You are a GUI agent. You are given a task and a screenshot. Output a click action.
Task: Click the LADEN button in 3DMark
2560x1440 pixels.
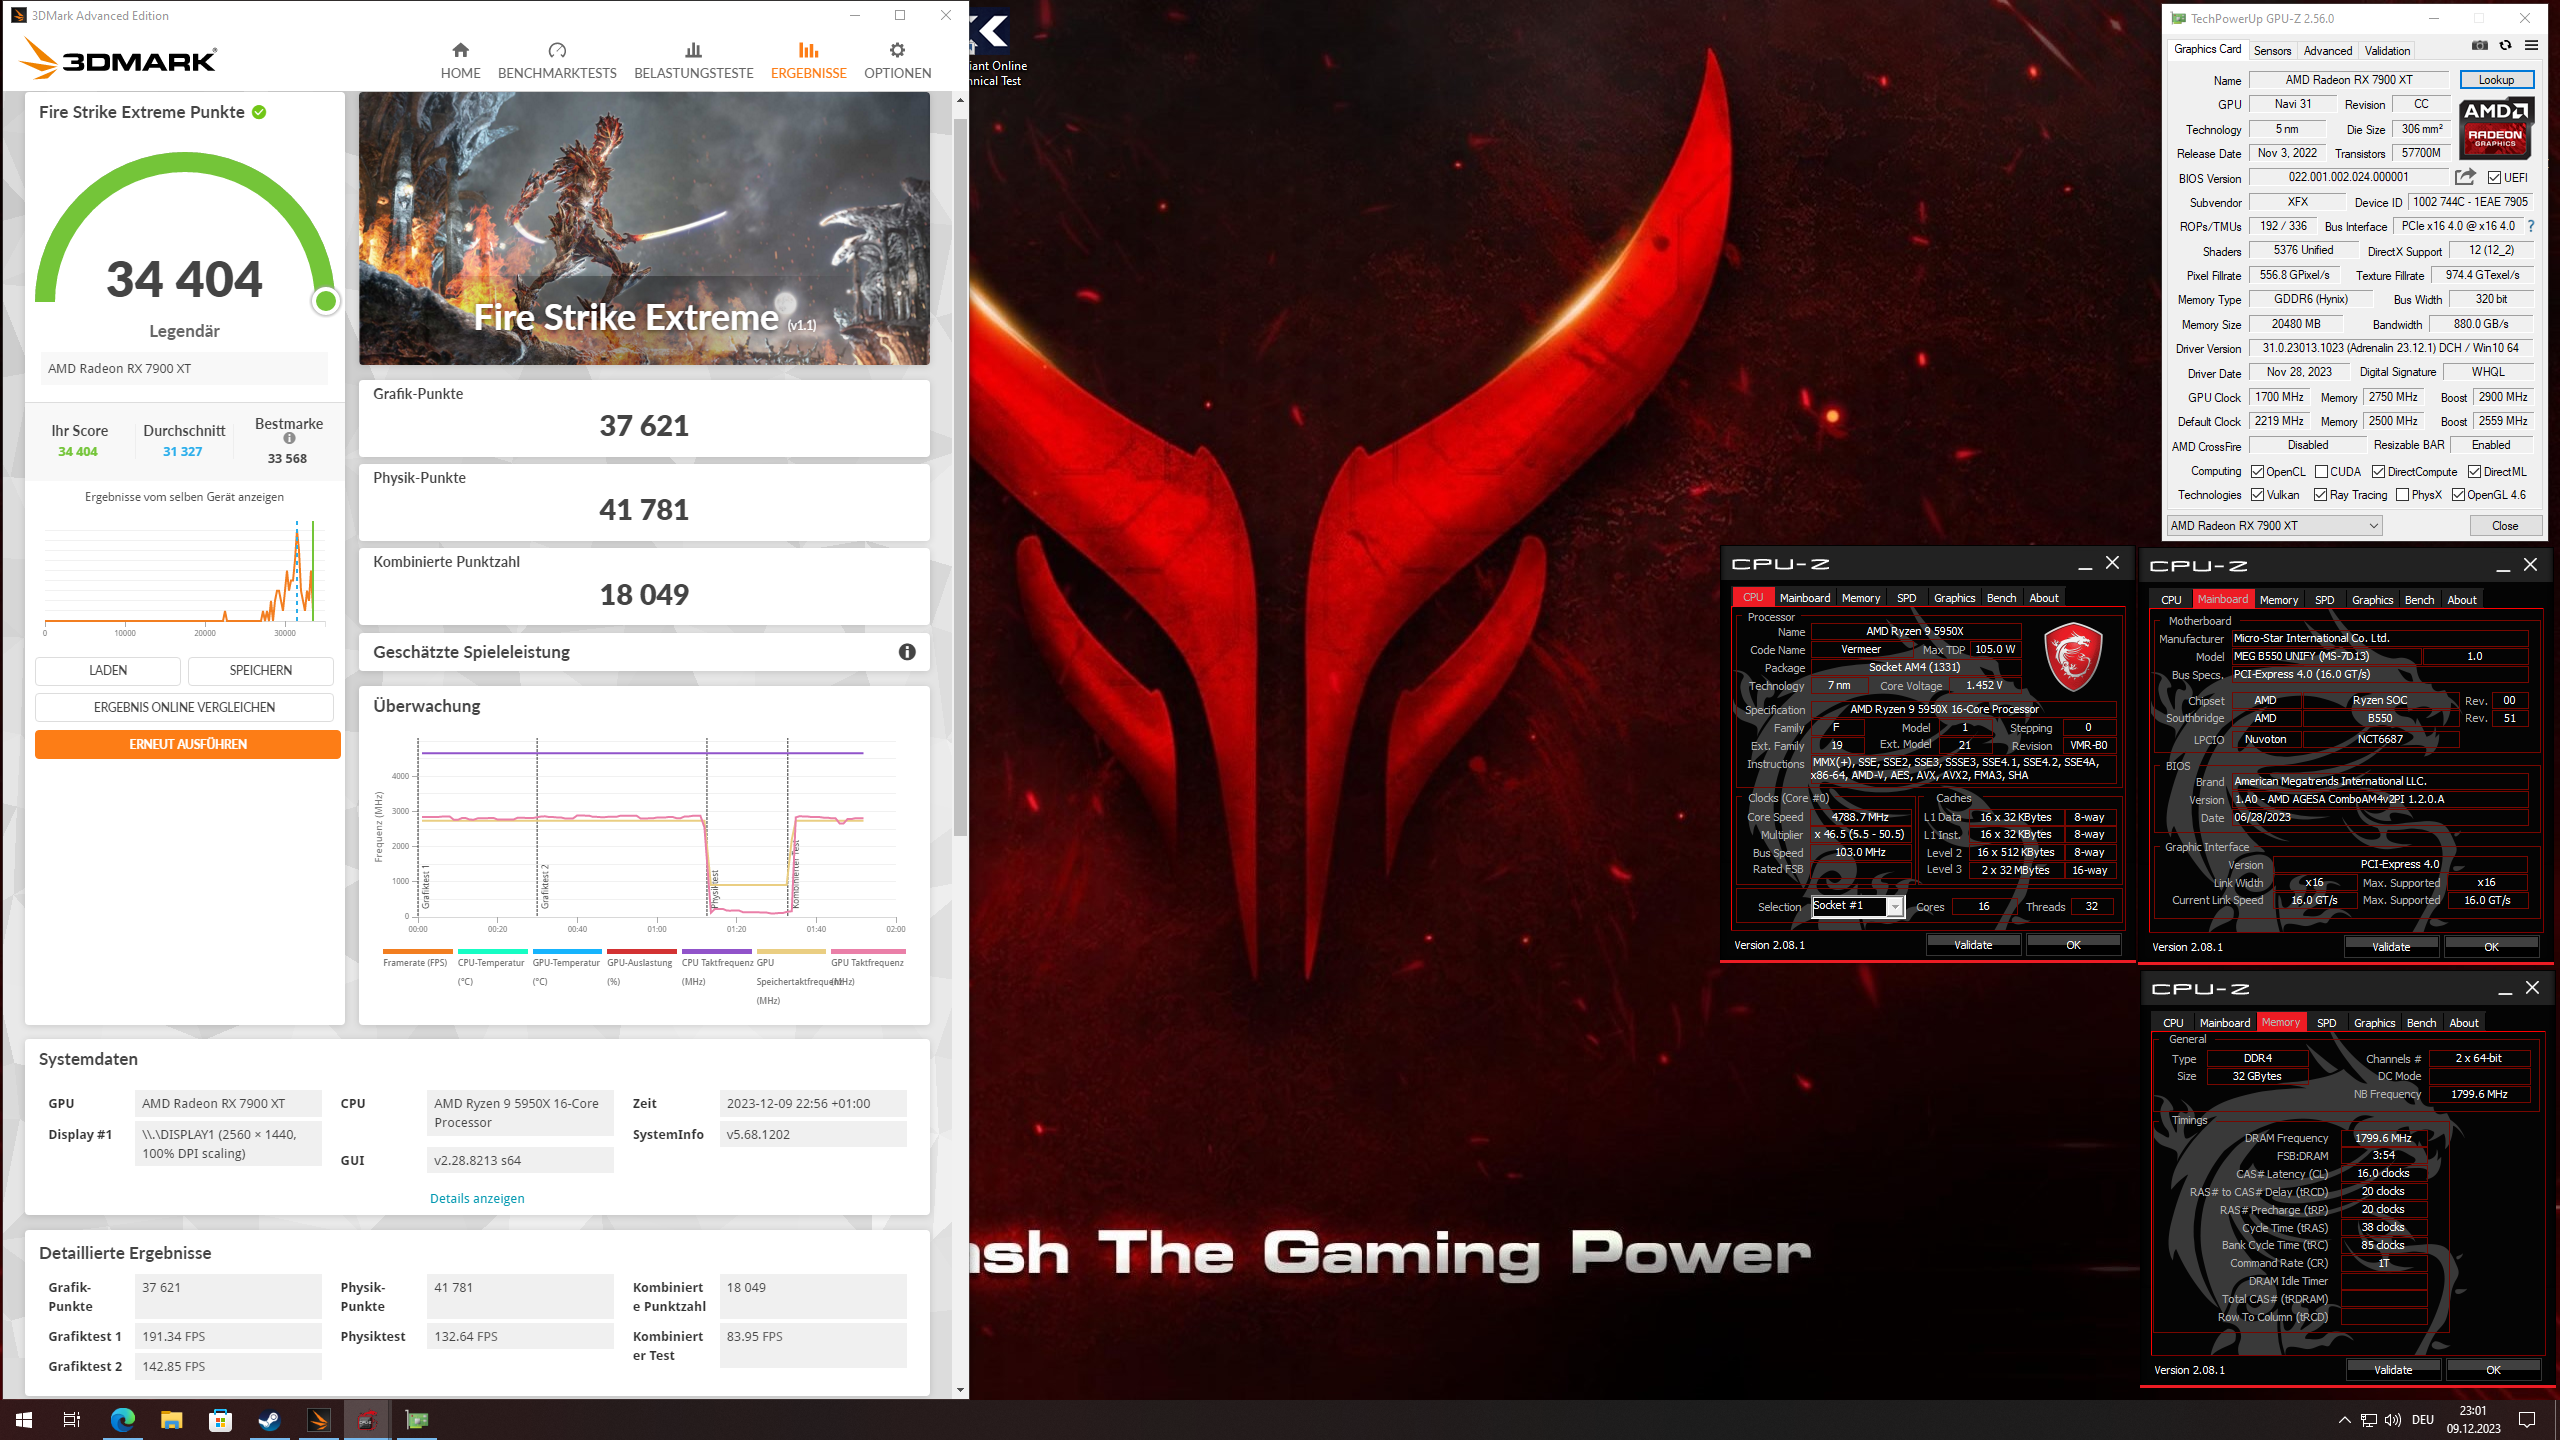click(x=108, y=670)
